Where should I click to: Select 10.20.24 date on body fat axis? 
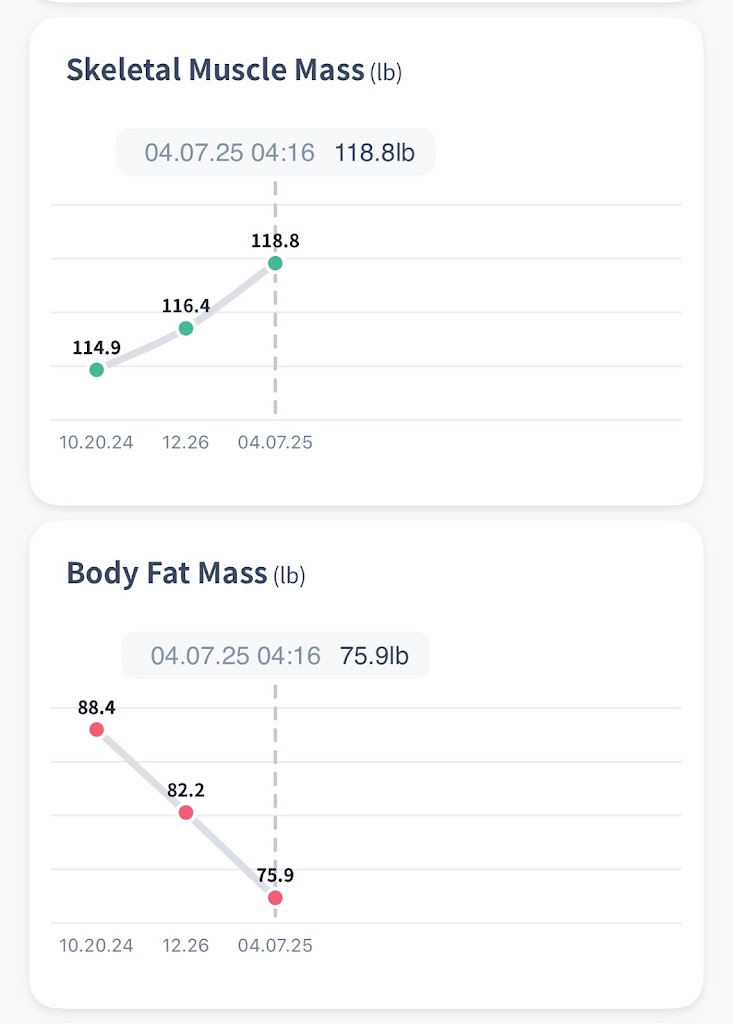coord(97,945)
